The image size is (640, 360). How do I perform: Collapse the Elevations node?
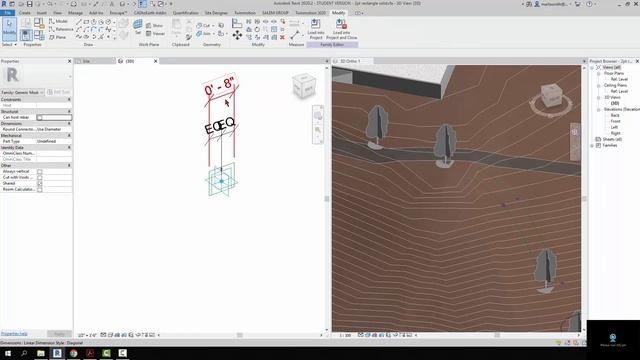point(599,109)
